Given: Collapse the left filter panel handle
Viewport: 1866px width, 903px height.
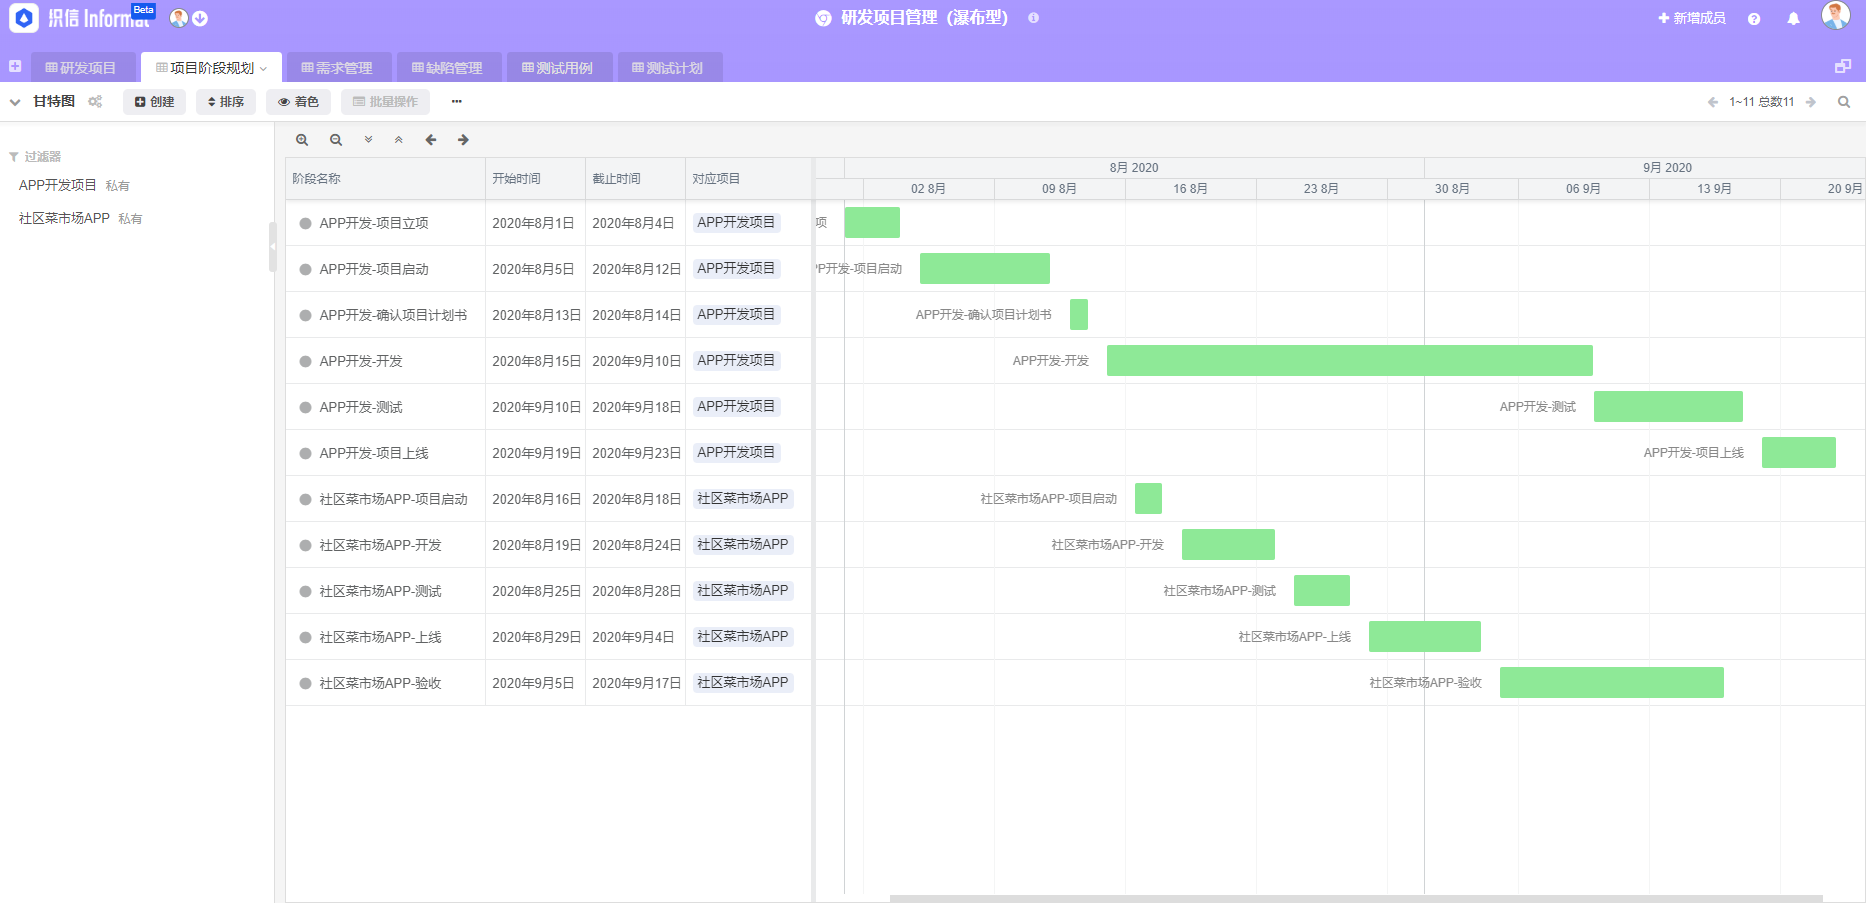Looking at the screenshot, I should [272, 247].
